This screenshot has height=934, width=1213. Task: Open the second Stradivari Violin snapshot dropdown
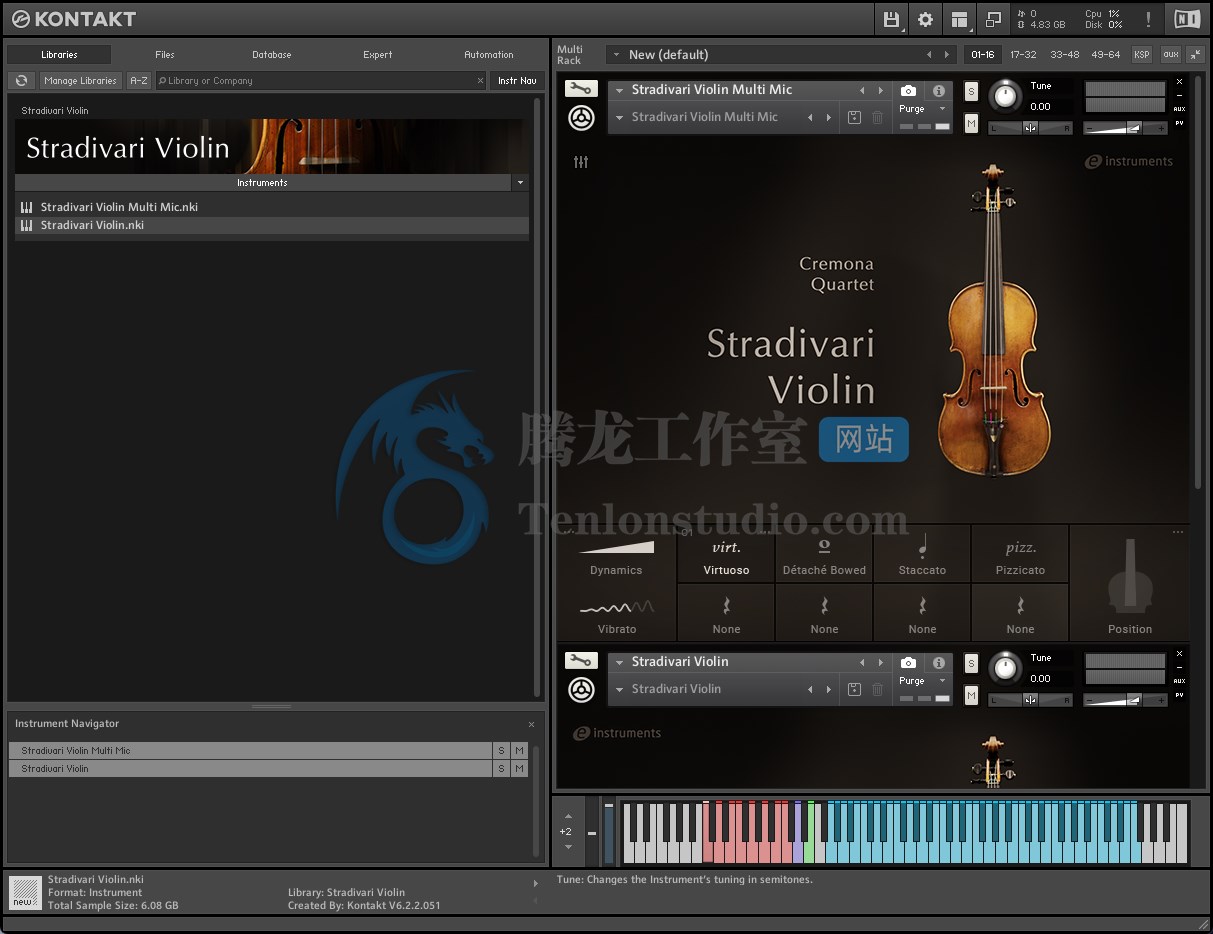tap(620, 689)
